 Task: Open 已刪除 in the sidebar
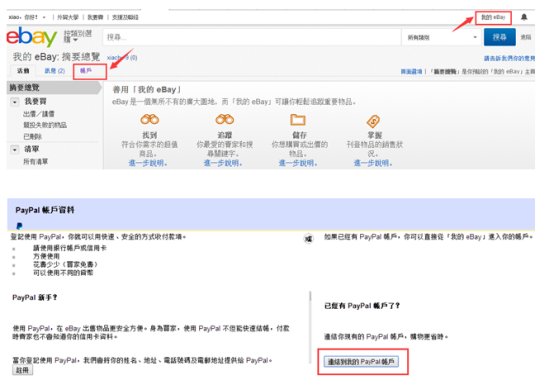coord(33,136)
